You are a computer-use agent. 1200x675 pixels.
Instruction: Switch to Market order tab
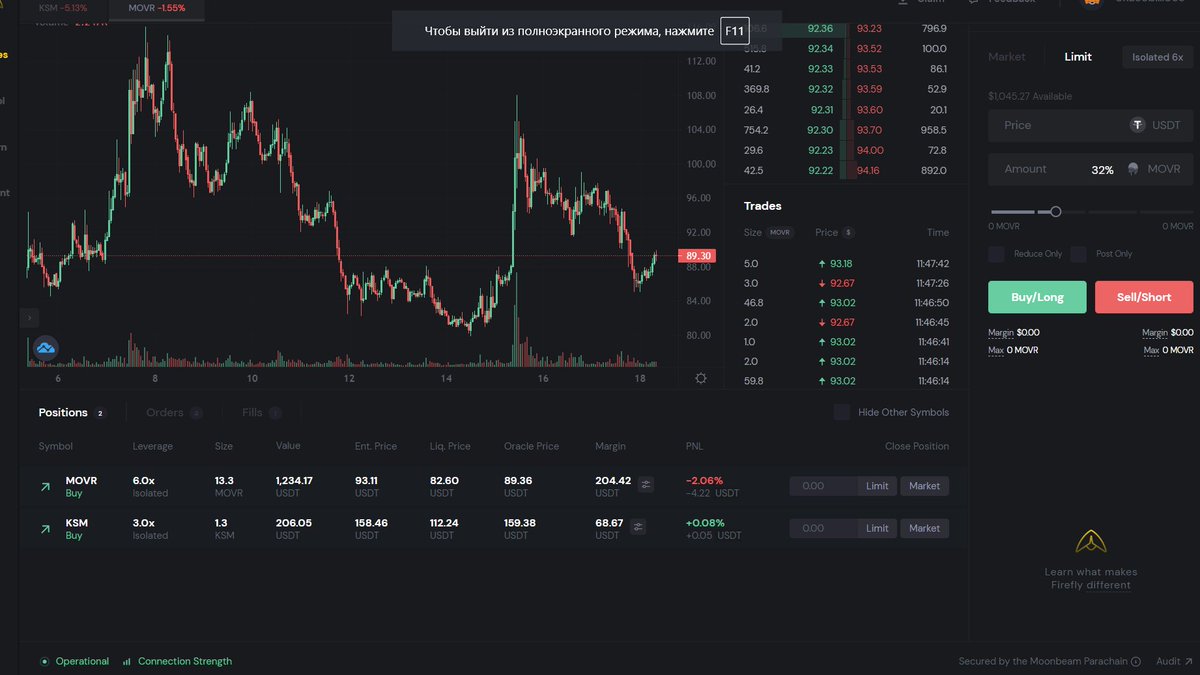(x=1007, y=57)
